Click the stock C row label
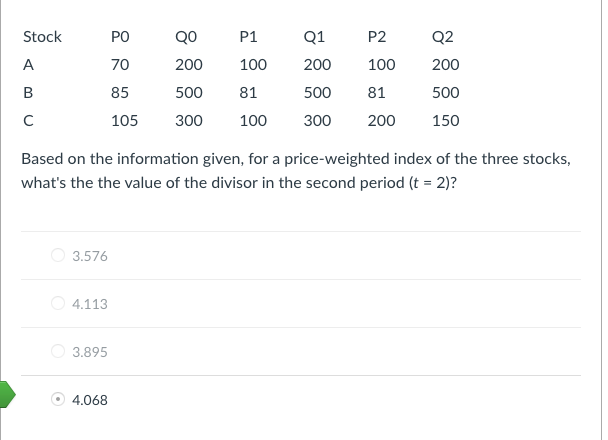 28,121
